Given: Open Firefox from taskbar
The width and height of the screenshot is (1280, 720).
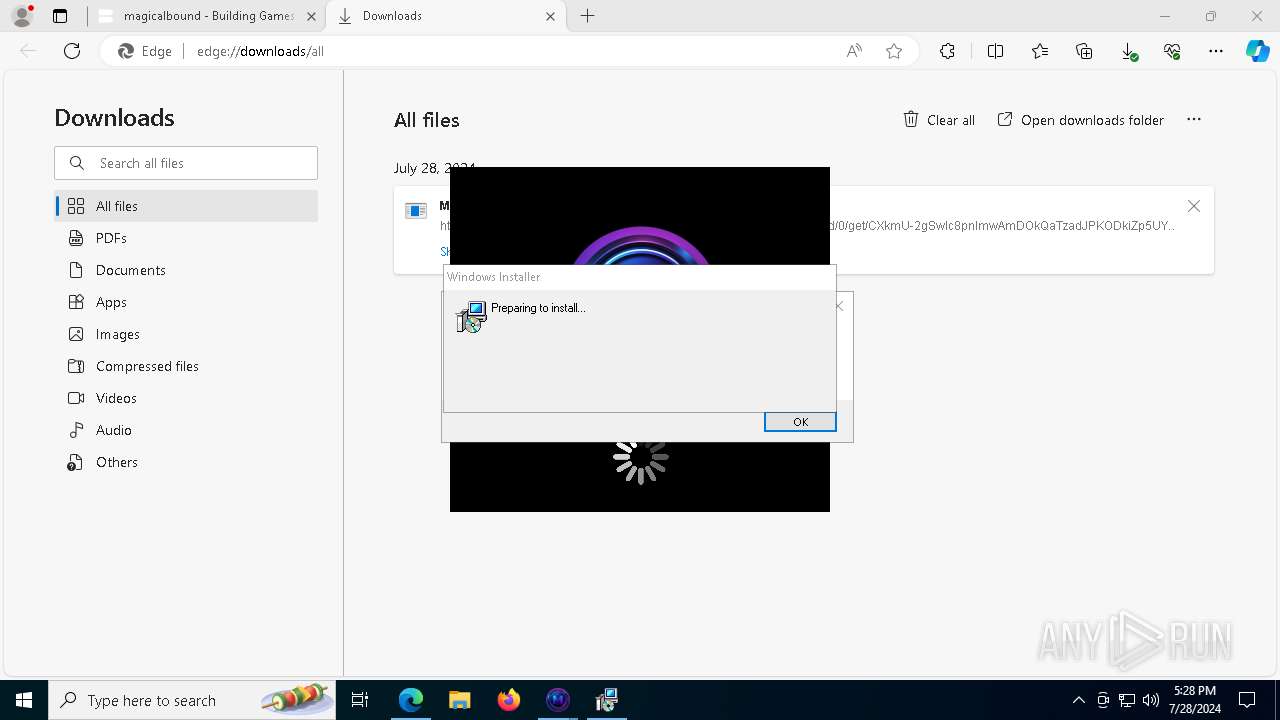Looking at the screenshot, I should coord(509,700).
